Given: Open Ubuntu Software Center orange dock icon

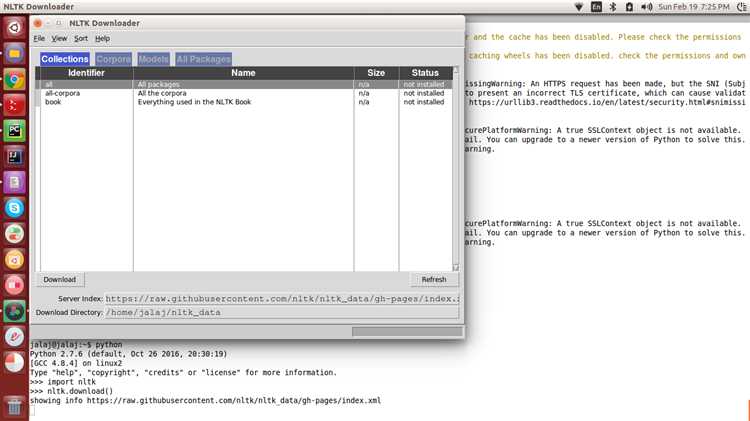Looking at the screenshot, I should [x=14, y=260].
